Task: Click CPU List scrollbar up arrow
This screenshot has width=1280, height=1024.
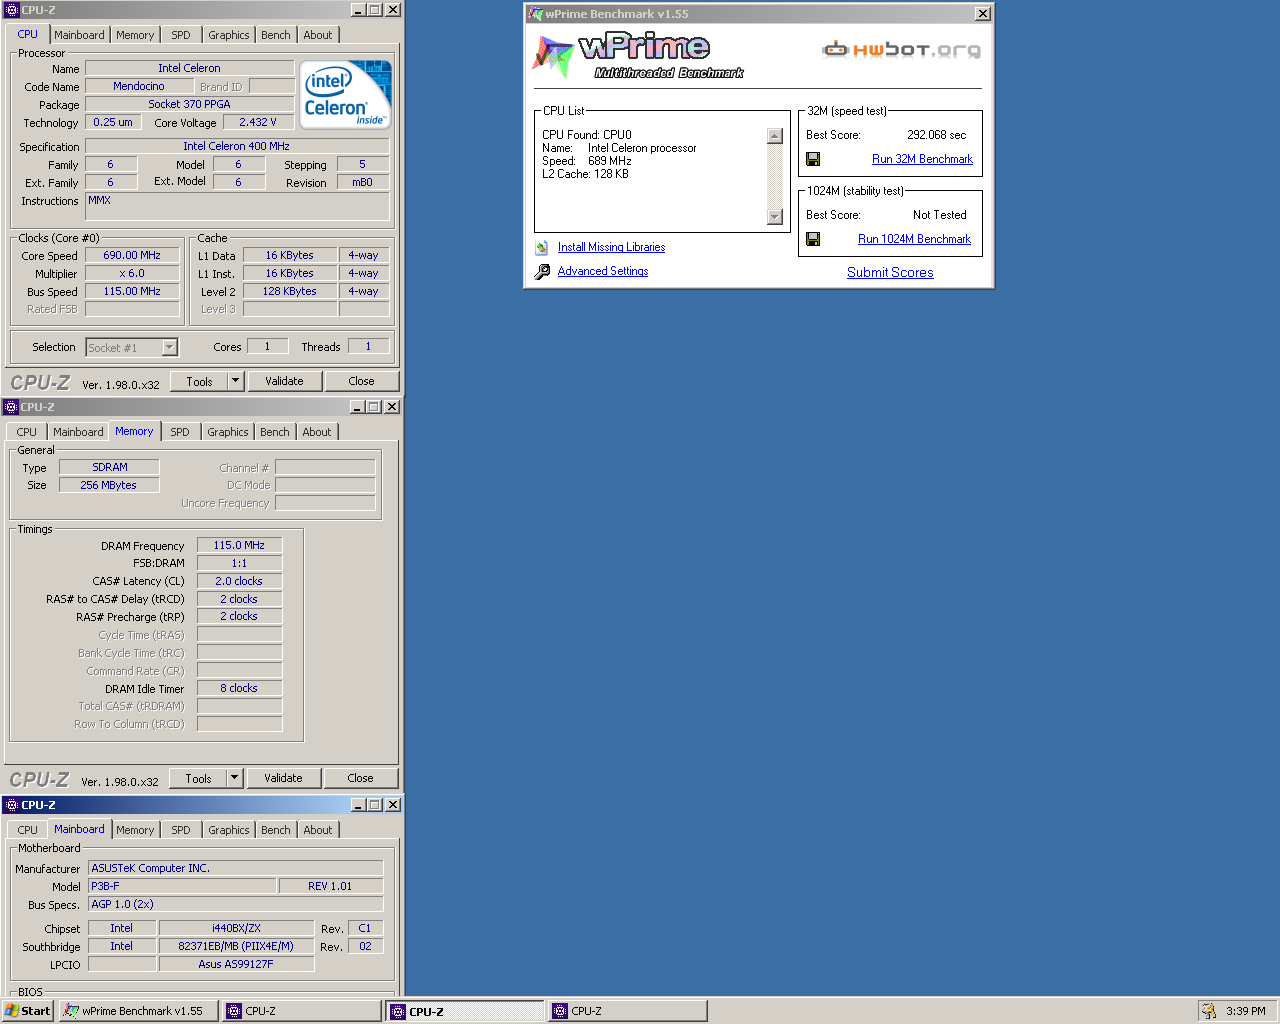Action: 775,136
